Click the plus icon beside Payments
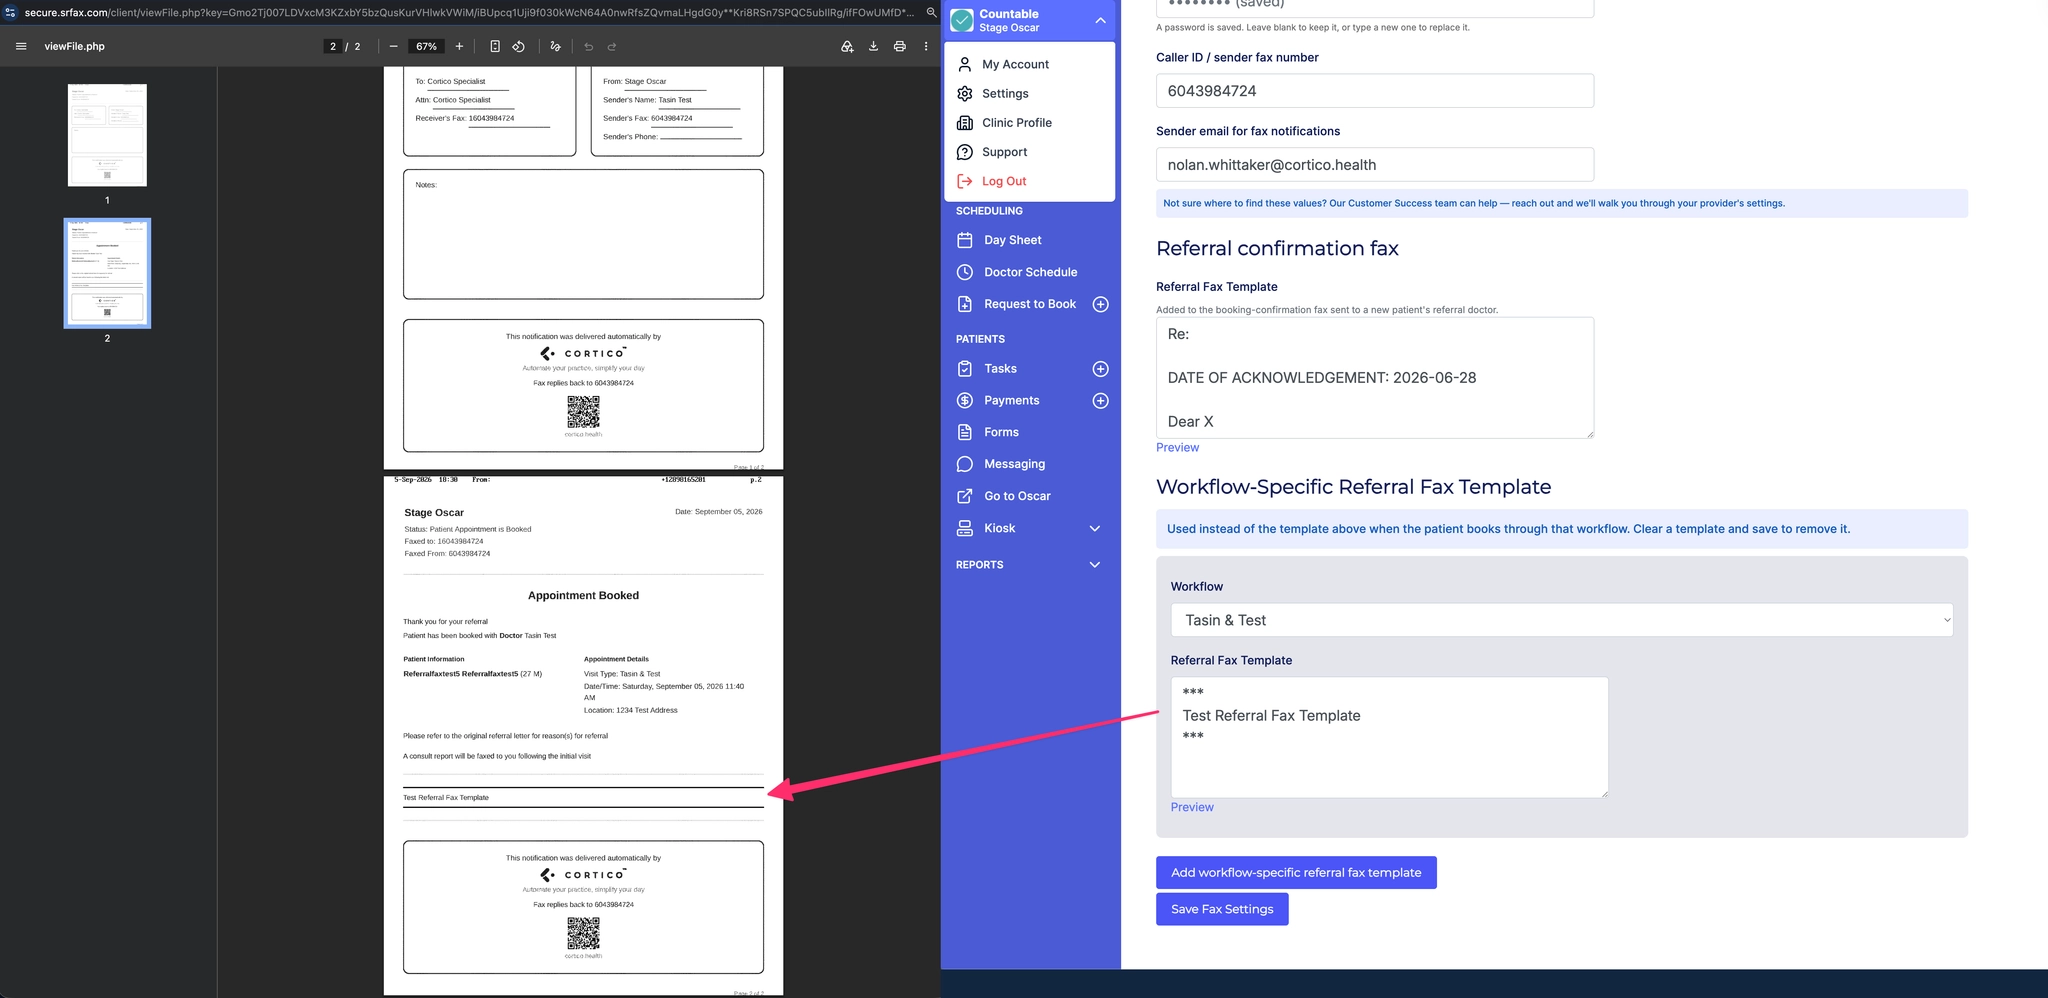Image resolution: width=2048 pixels, height=998 pixels. 1100,401
